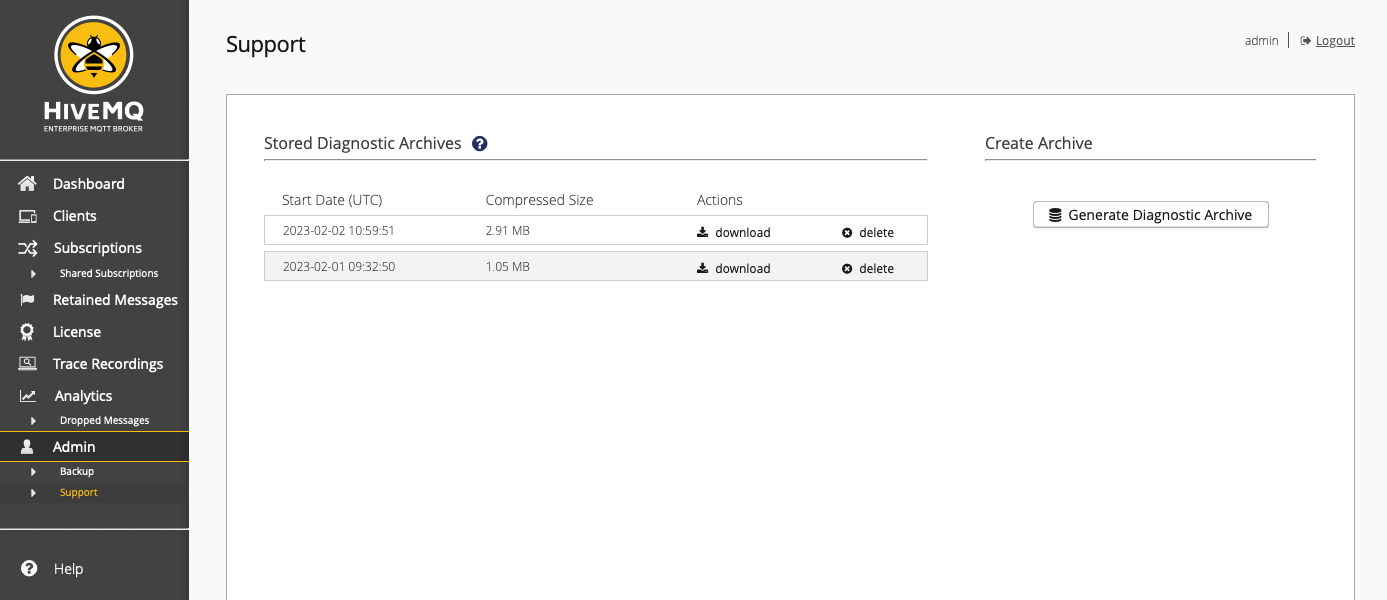The height and width of the screenshot is (600, 1387).
Task: Click the Trace Recordings laptop icon
Action: tap(28, 364)
